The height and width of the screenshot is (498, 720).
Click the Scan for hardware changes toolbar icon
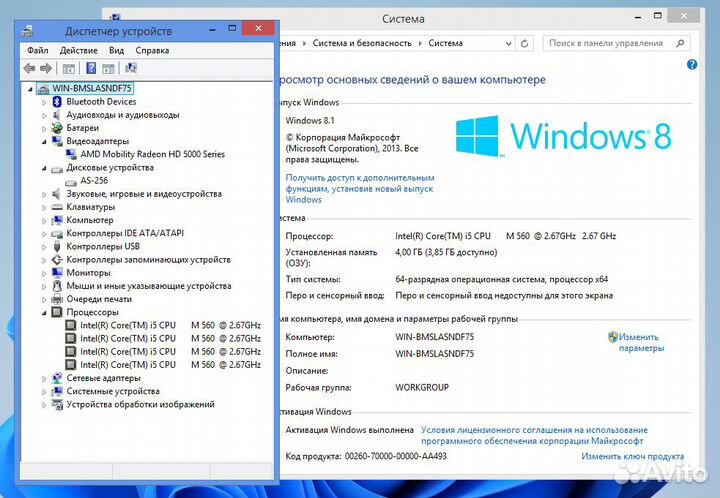click(131, 68)
